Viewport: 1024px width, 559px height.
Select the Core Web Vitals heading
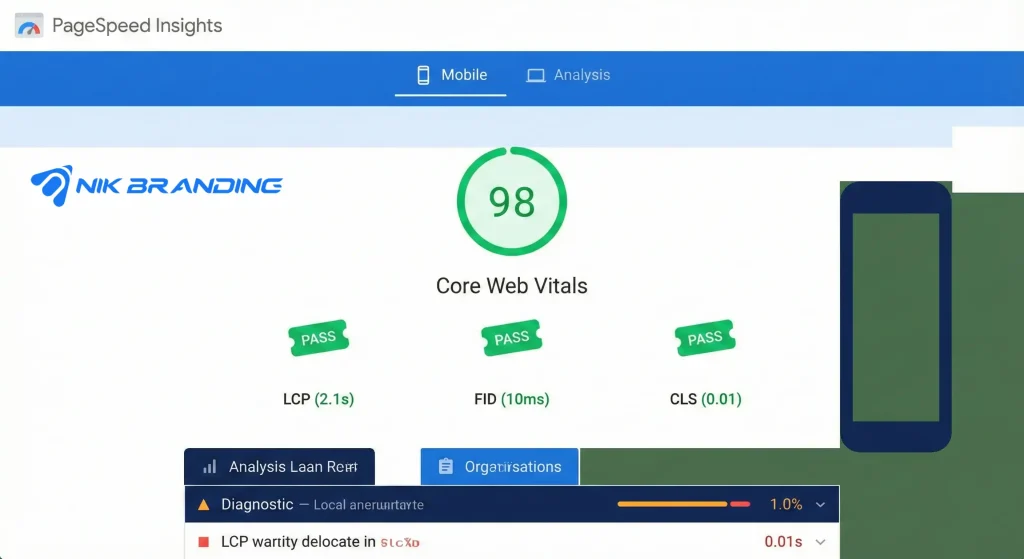(x=512, y=286)
